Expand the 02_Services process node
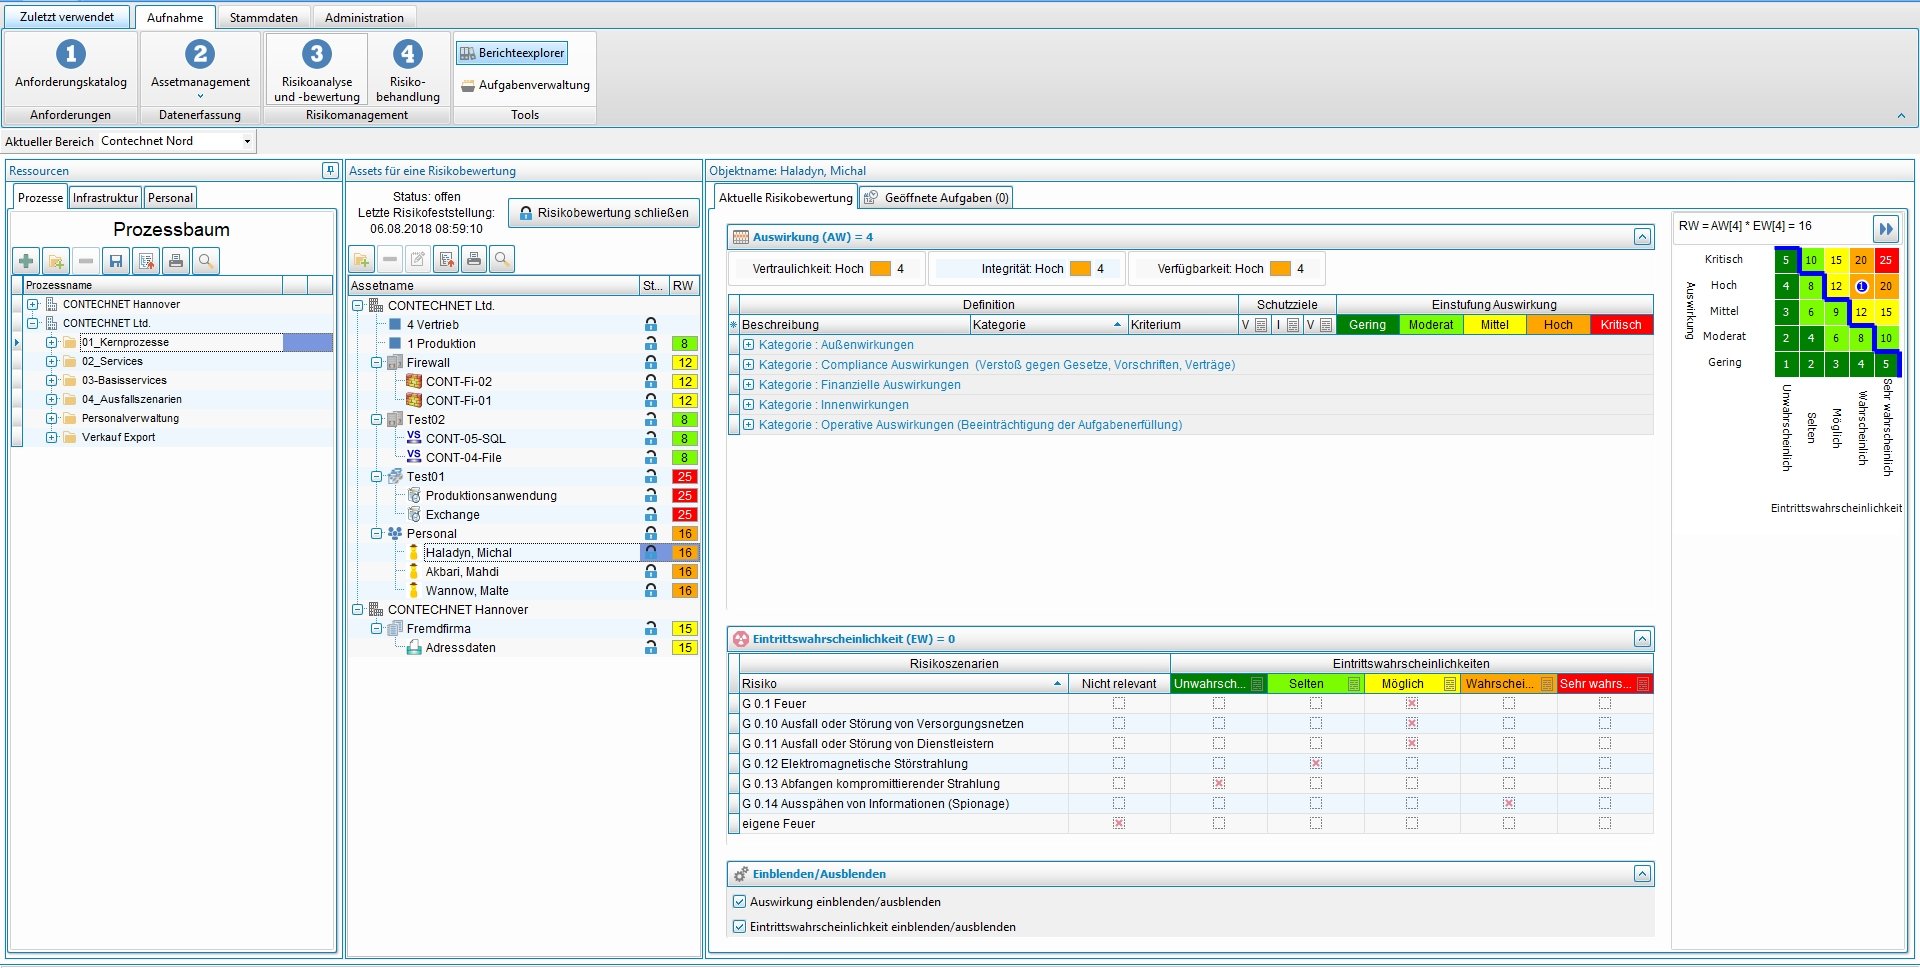This screenshot has height=968, width=1920. pos(51,361)
